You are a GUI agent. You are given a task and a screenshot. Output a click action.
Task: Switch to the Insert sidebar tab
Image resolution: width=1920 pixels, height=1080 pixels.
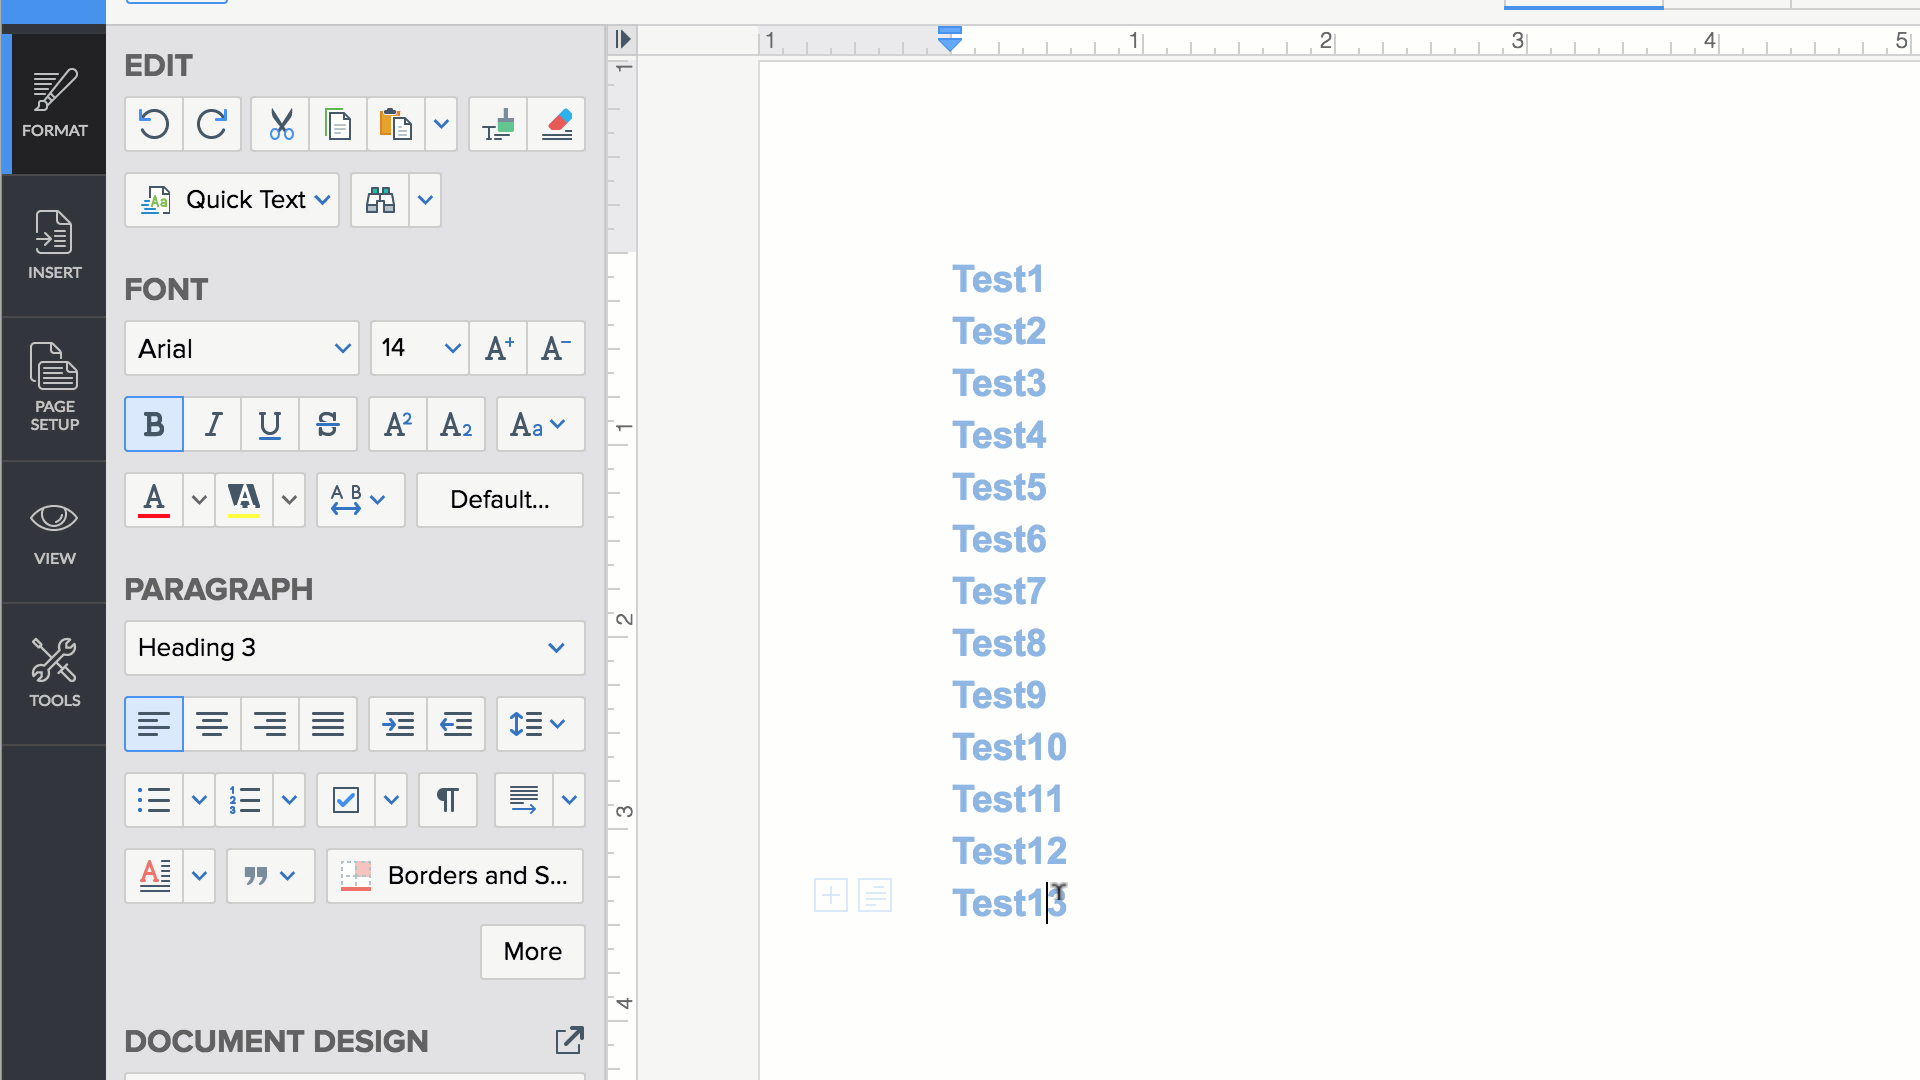tap(54, 246)
